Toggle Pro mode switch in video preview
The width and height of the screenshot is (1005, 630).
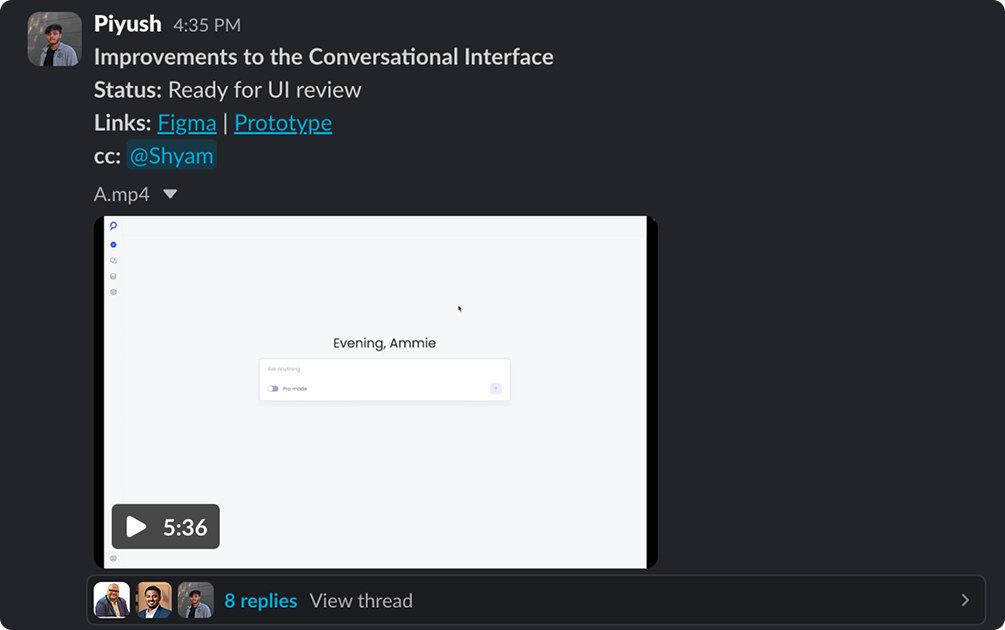click(x=273, y=388)
